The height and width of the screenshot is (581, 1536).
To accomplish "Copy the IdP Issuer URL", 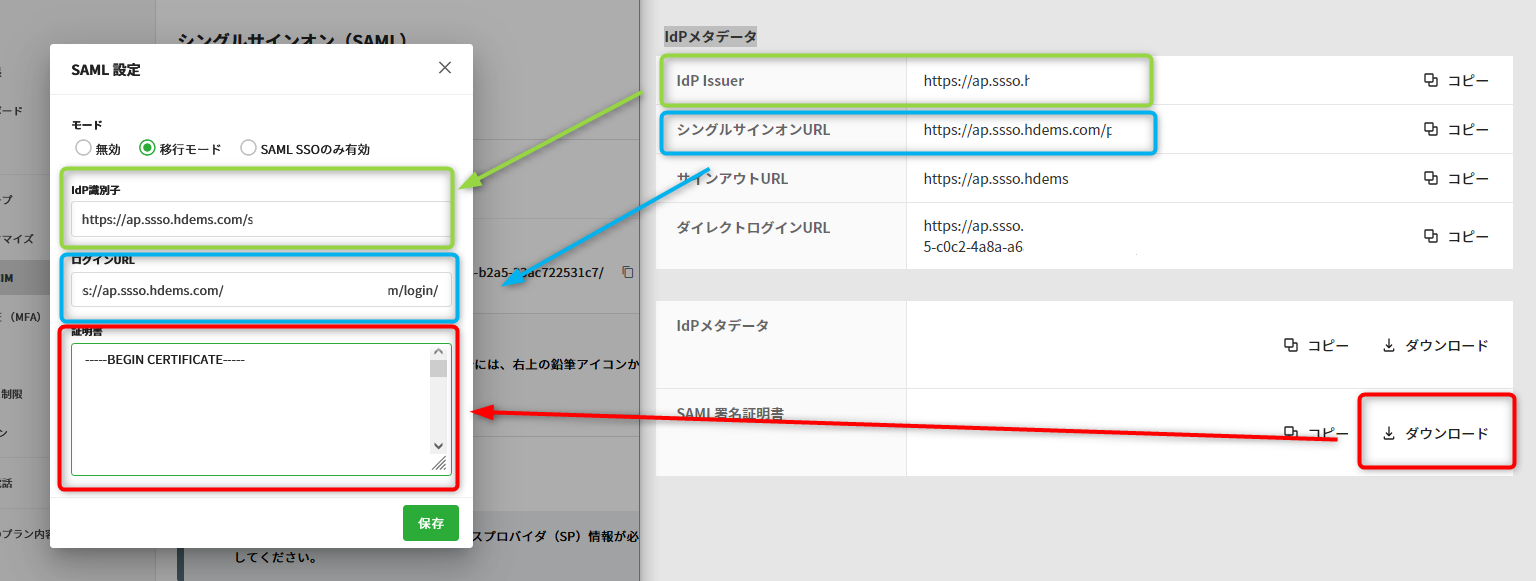I will 1456,81.
